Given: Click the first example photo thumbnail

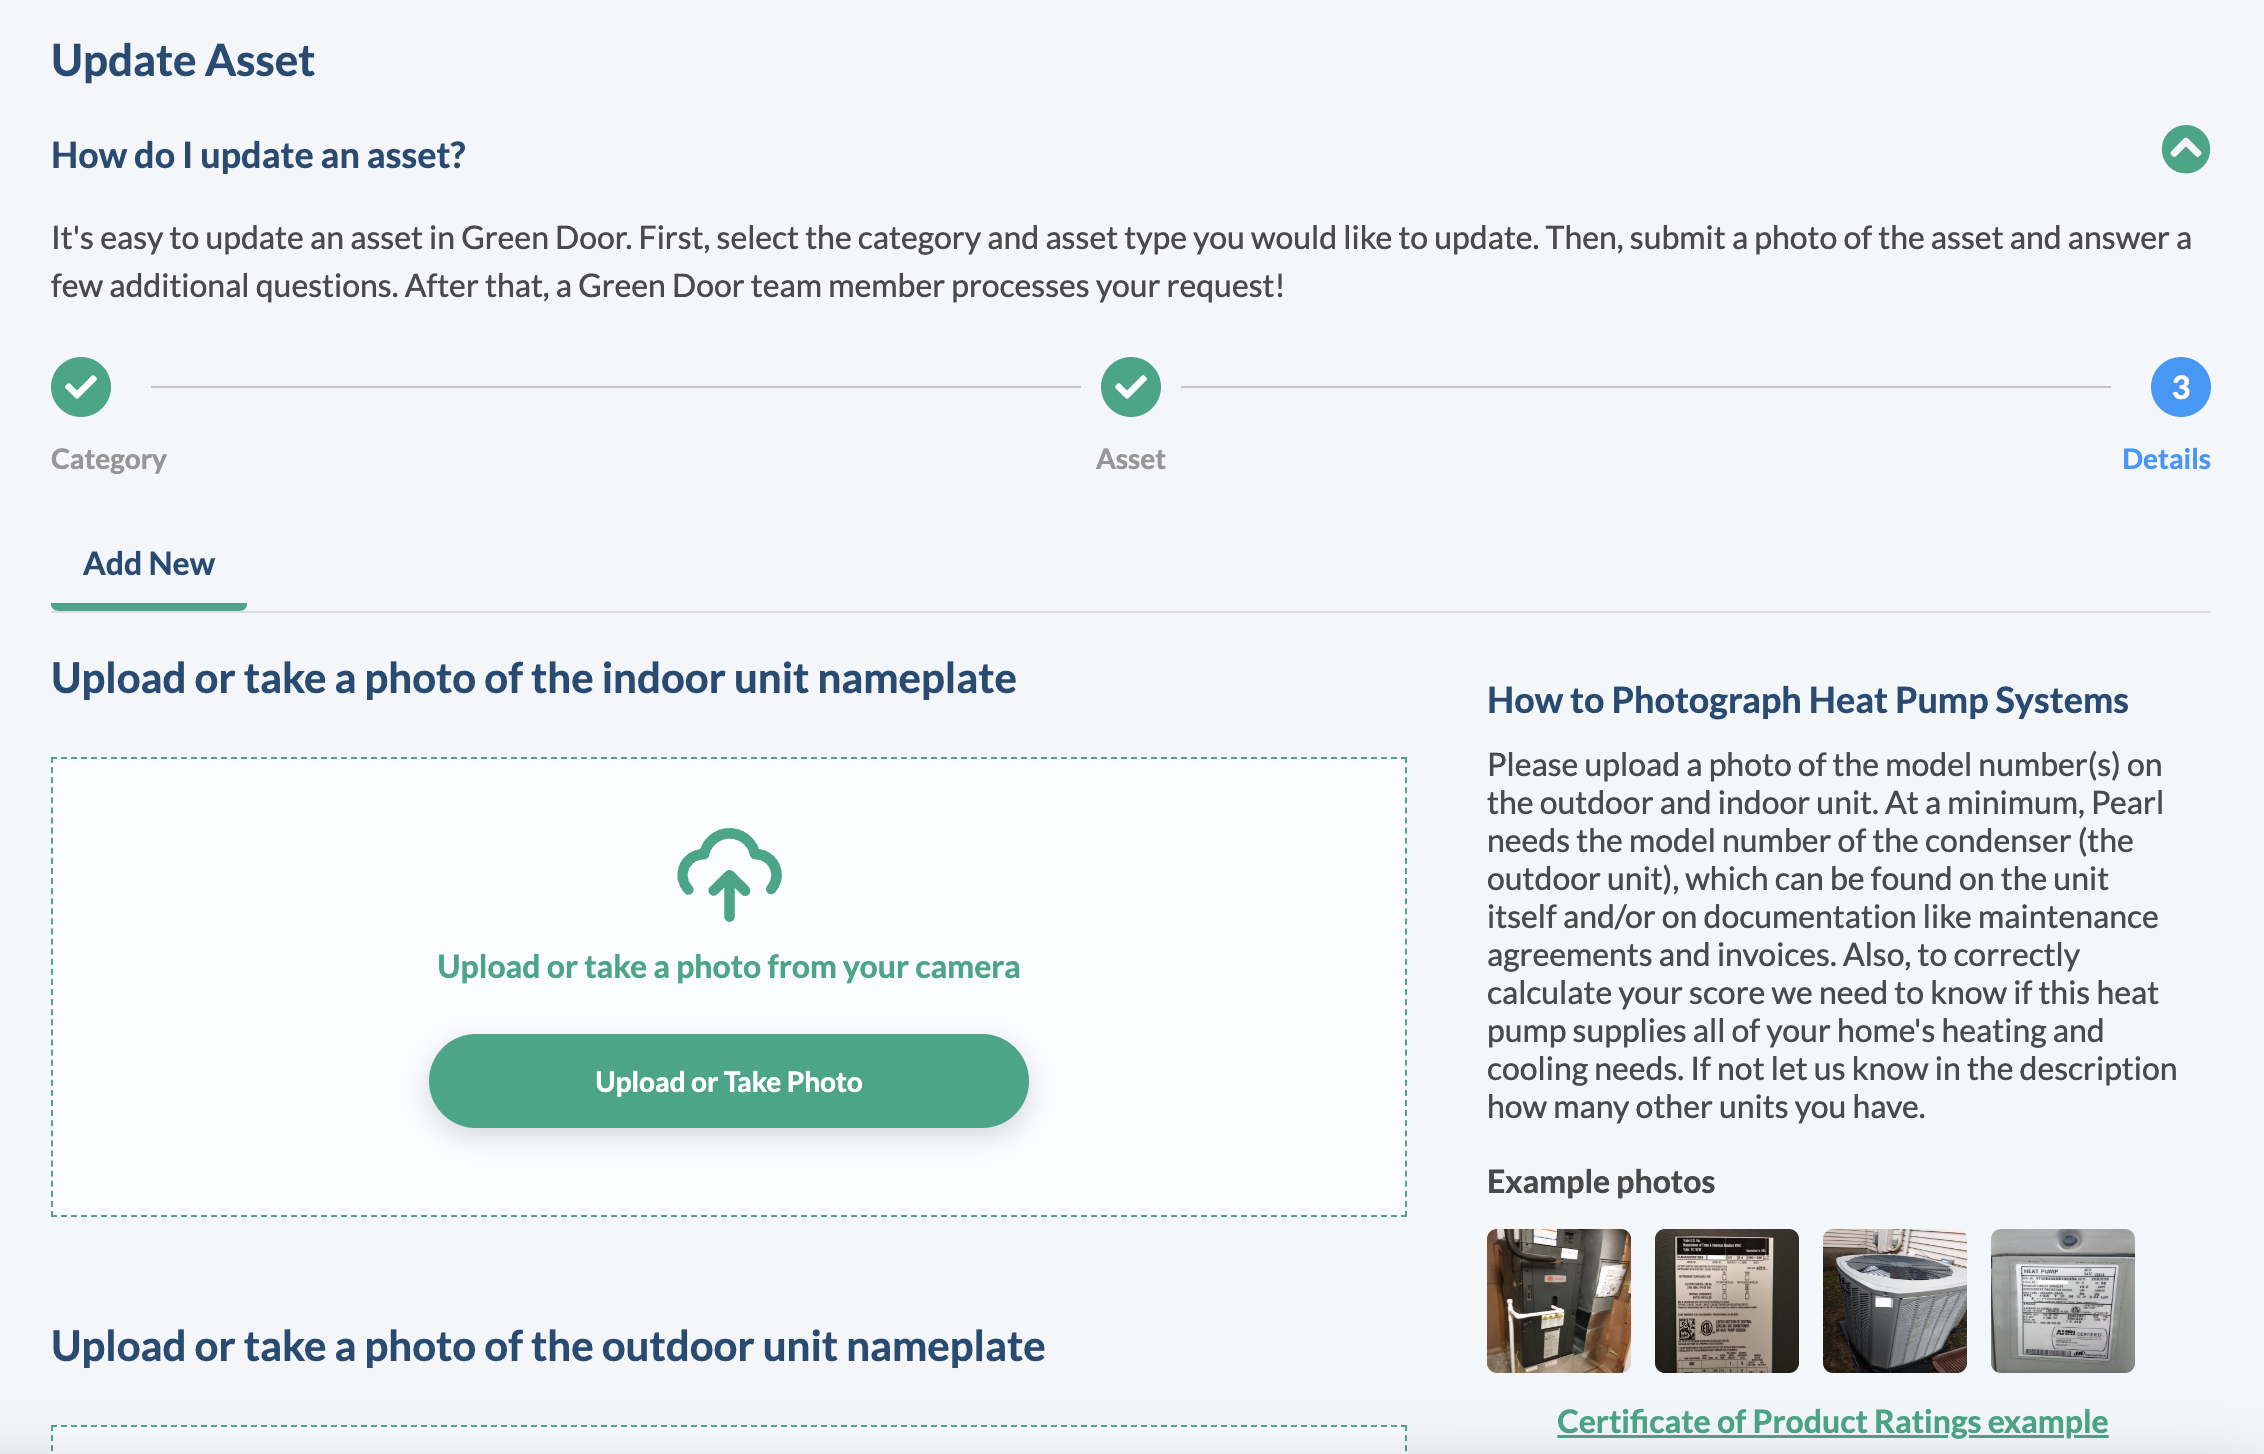Looking at the screenshot, I should (x=1559, y=1304).
